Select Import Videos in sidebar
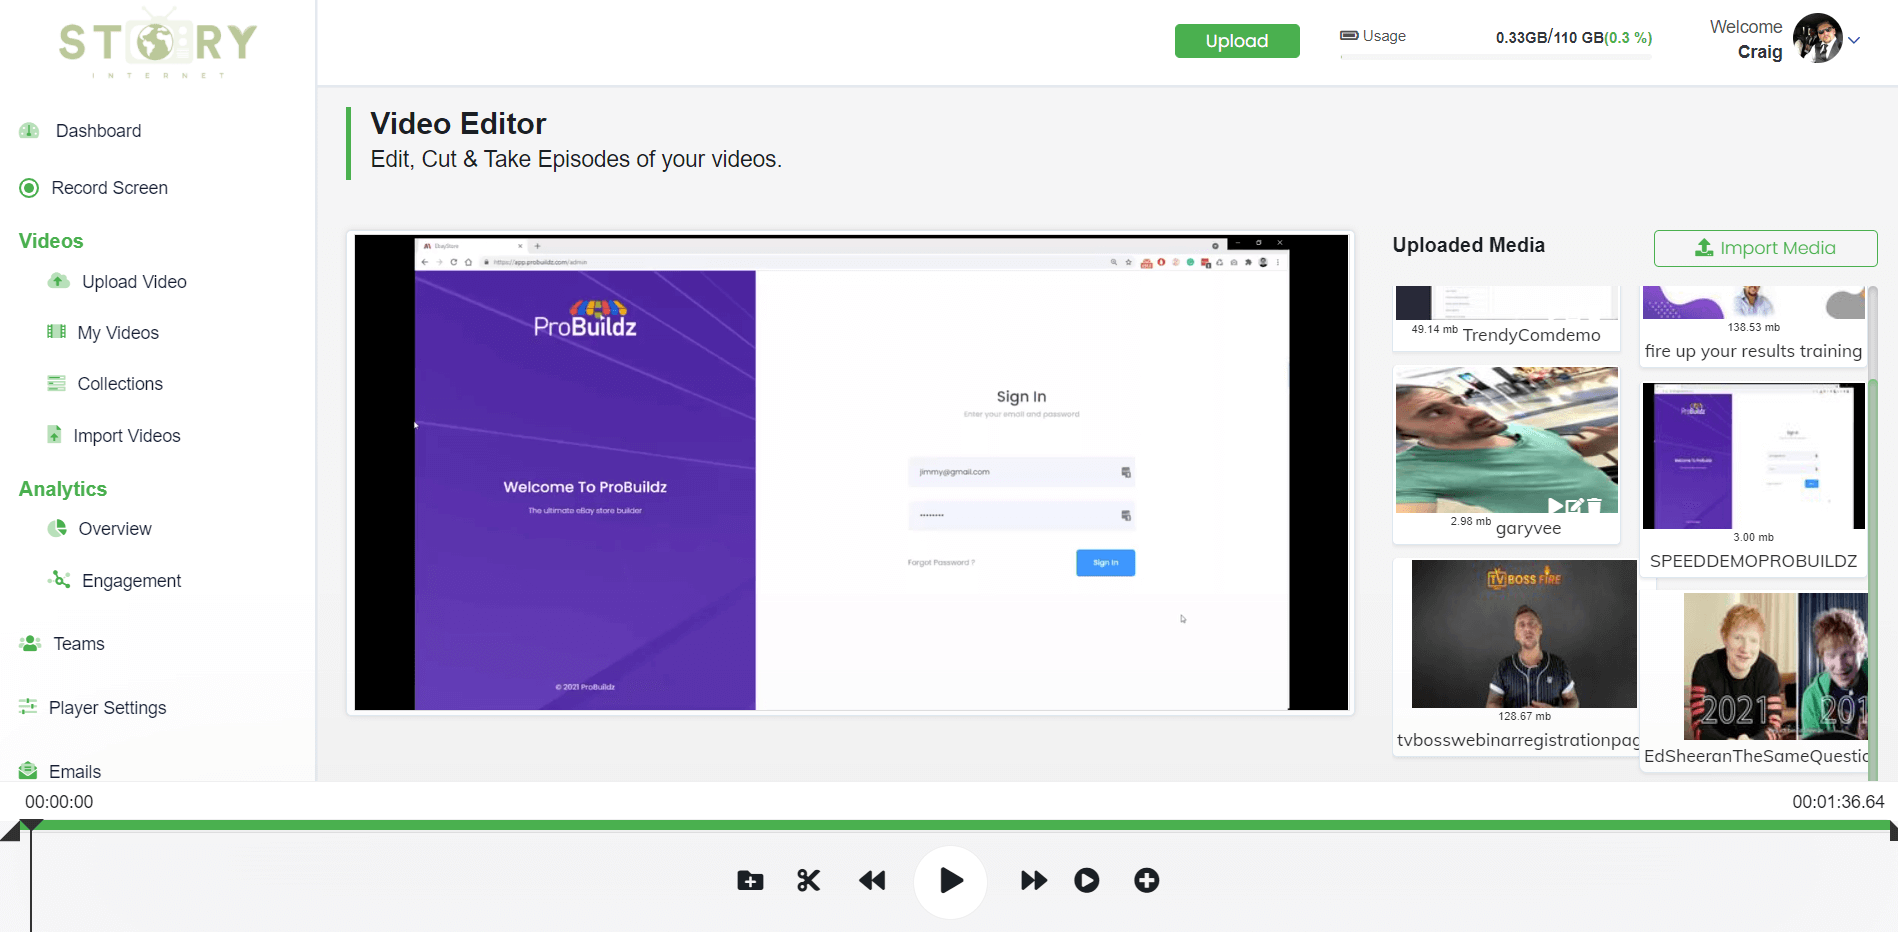 point(127,436)
